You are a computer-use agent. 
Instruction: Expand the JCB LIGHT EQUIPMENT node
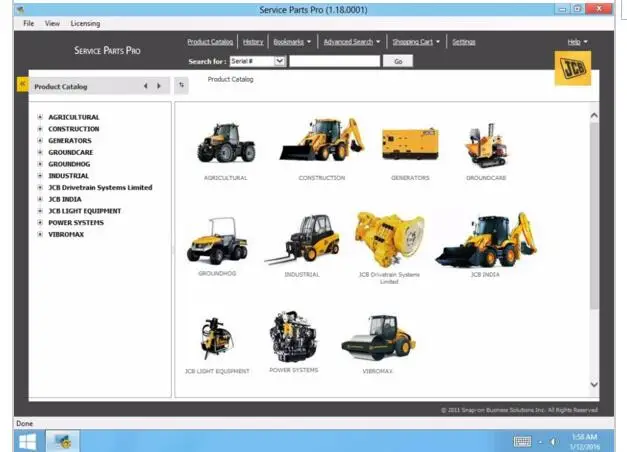tap(40, 211)
